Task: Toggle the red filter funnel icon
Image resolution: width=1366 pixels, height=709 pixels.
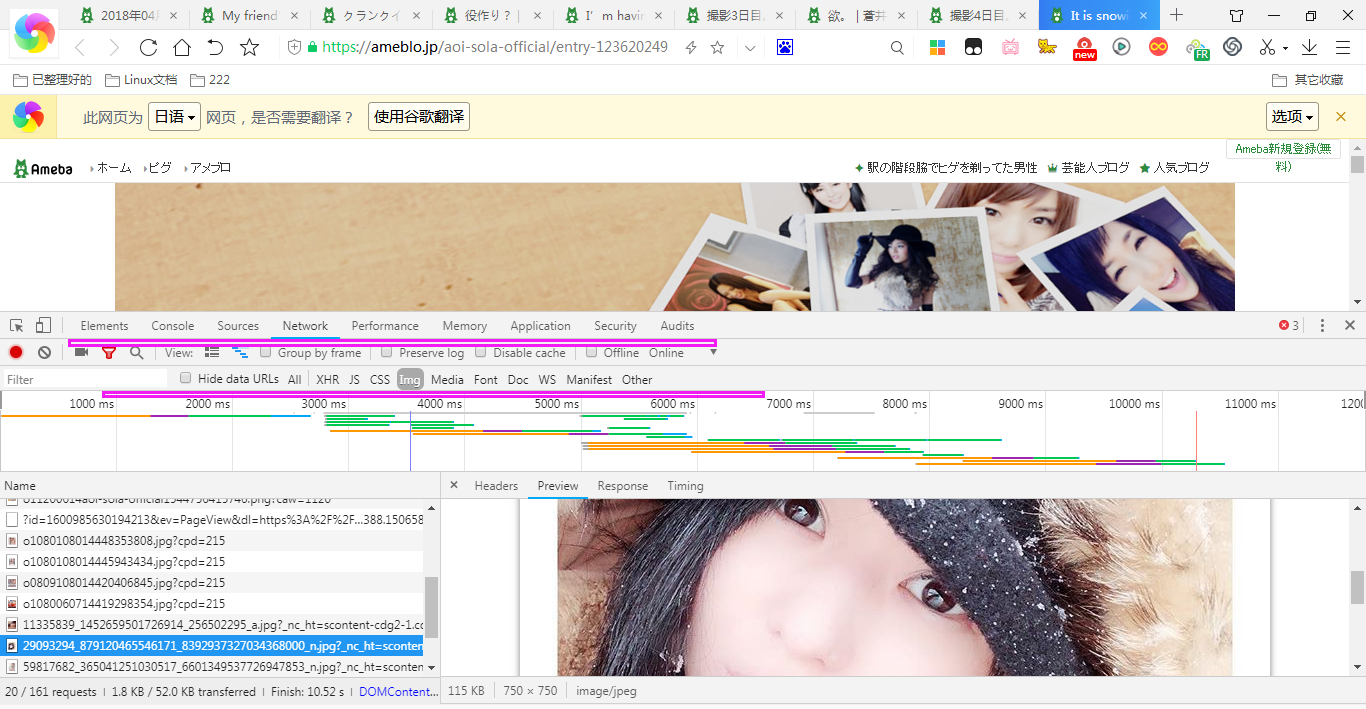Action: (x=109, y=352)
